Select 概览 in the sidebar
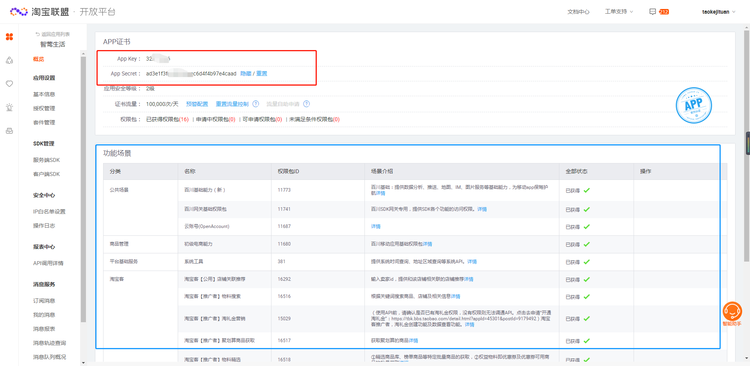 (x=38, y=59)
